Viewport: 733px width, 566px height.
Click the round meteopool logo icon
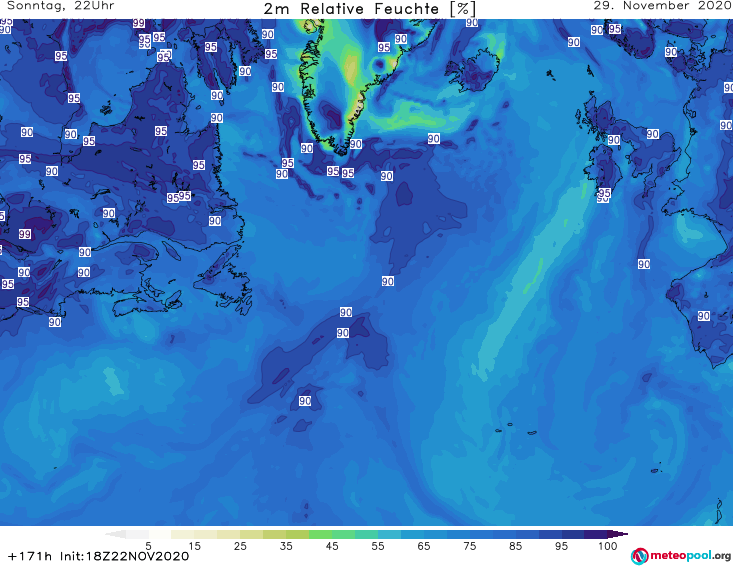pos(640,556)
